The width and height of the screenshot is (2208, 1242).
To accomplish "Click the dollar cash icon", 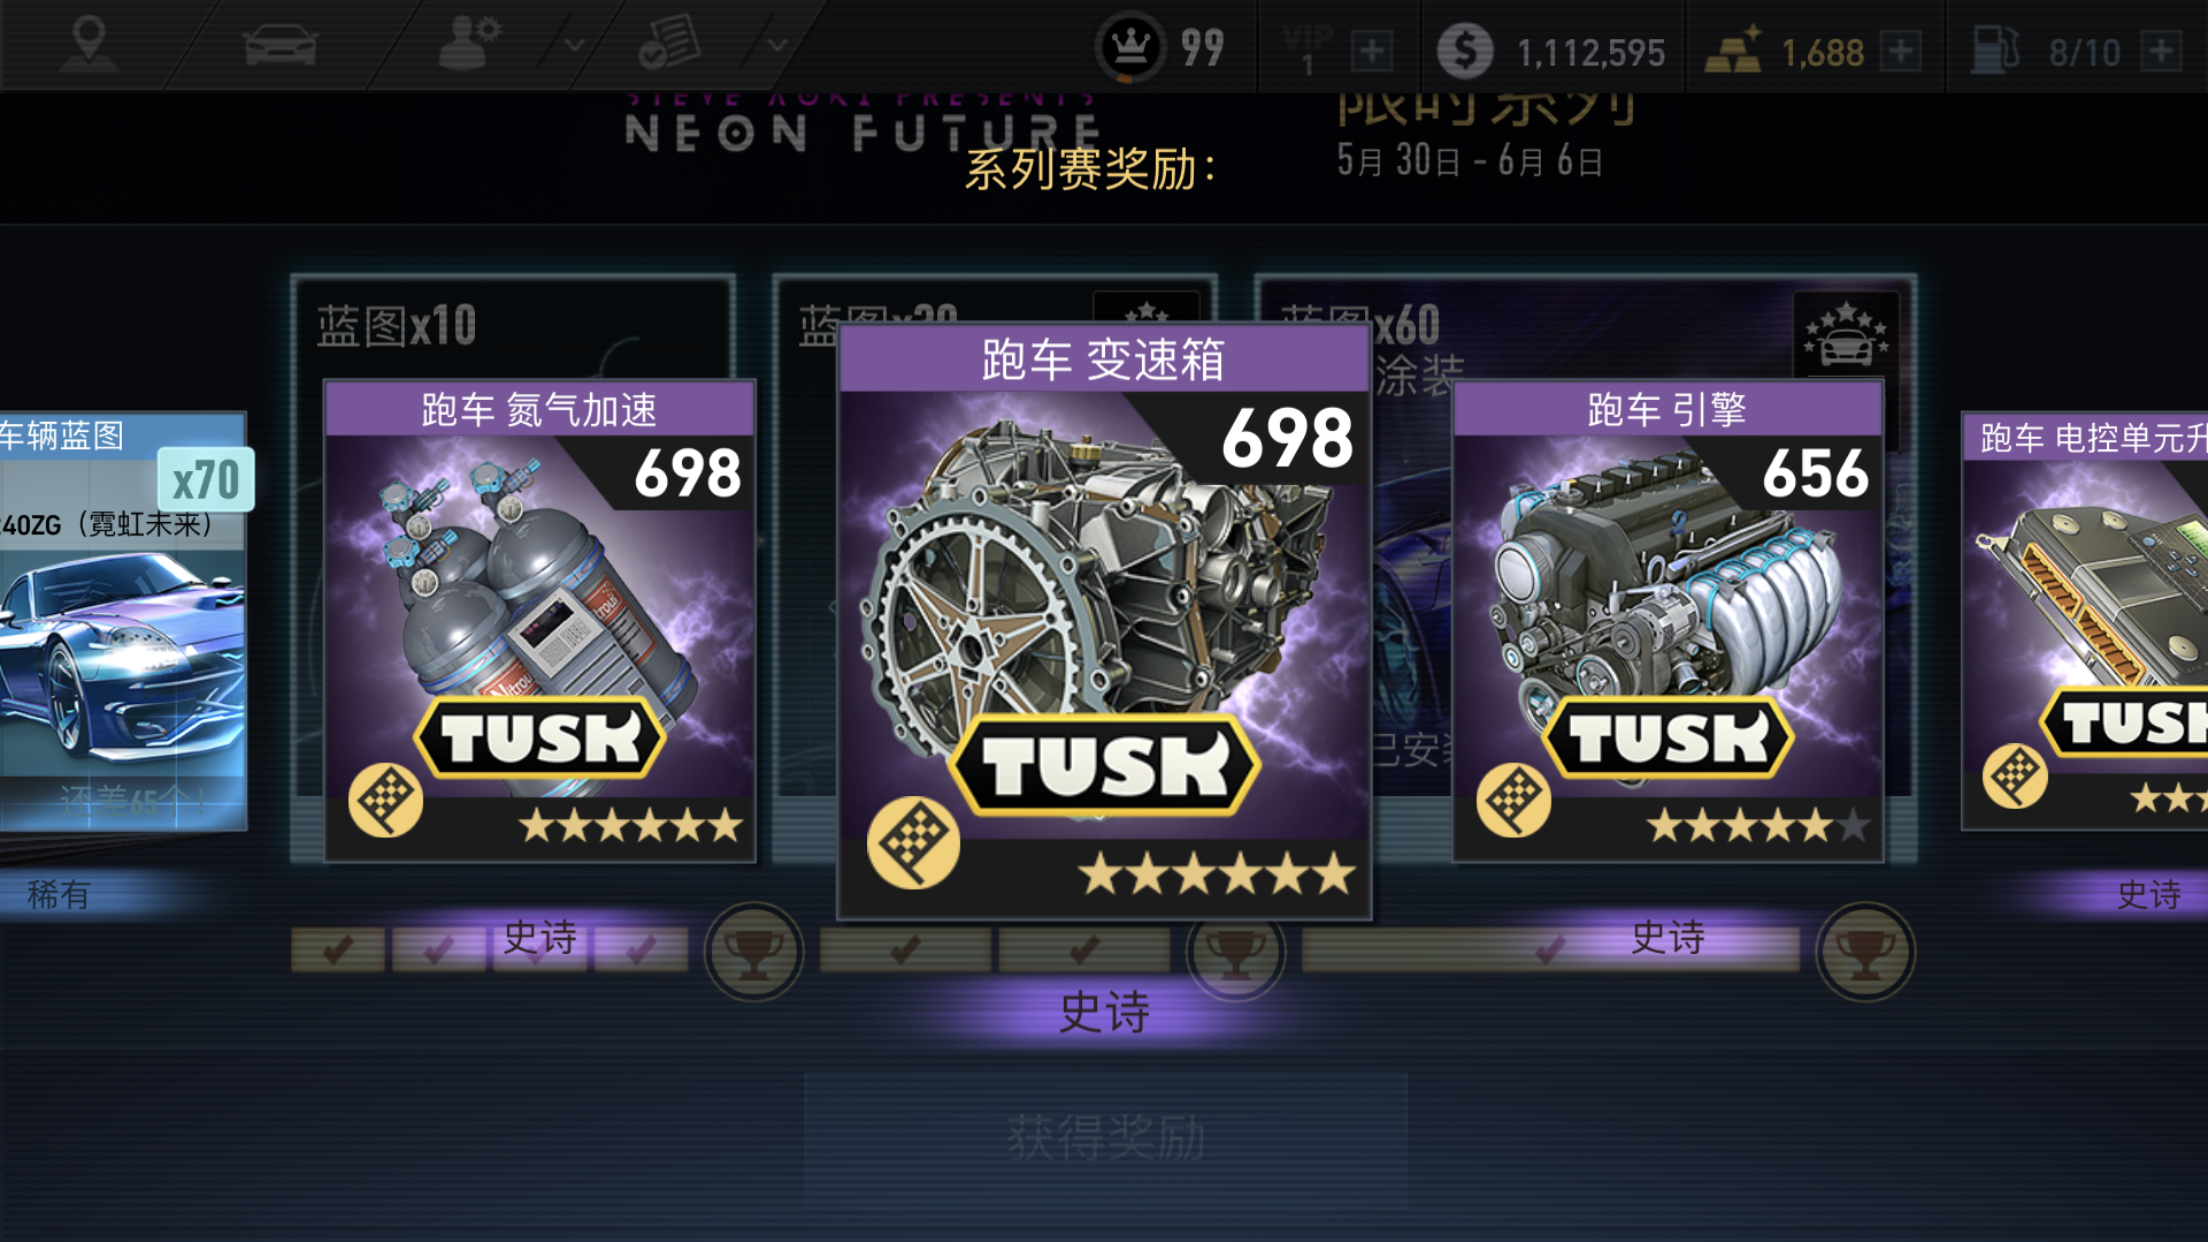I will (x=1465, y=50).
